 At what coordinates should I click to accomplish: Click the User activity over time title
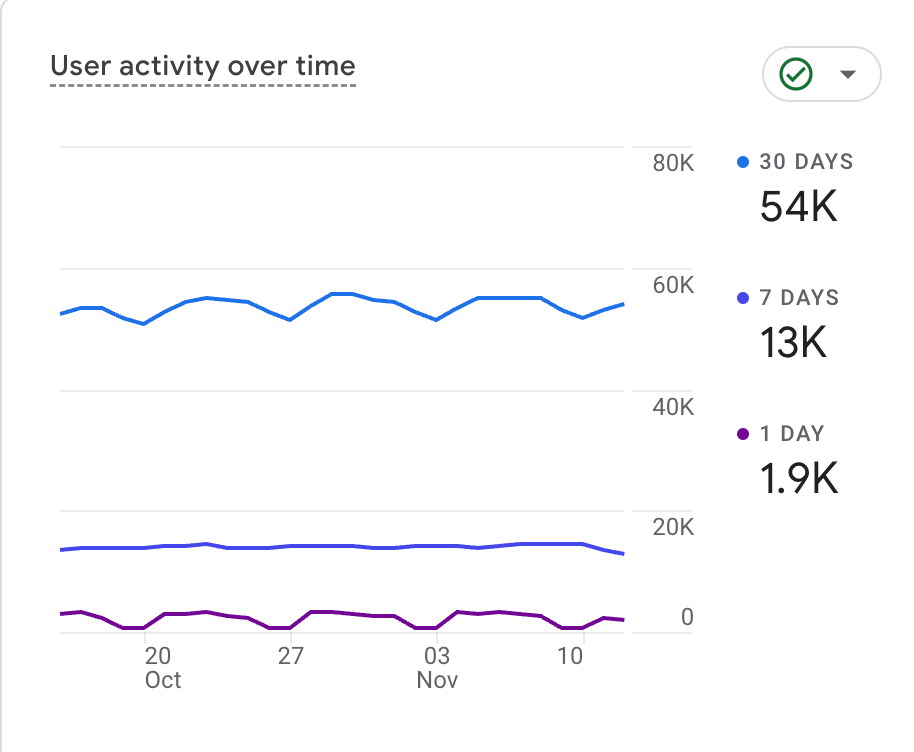[203, 67]
